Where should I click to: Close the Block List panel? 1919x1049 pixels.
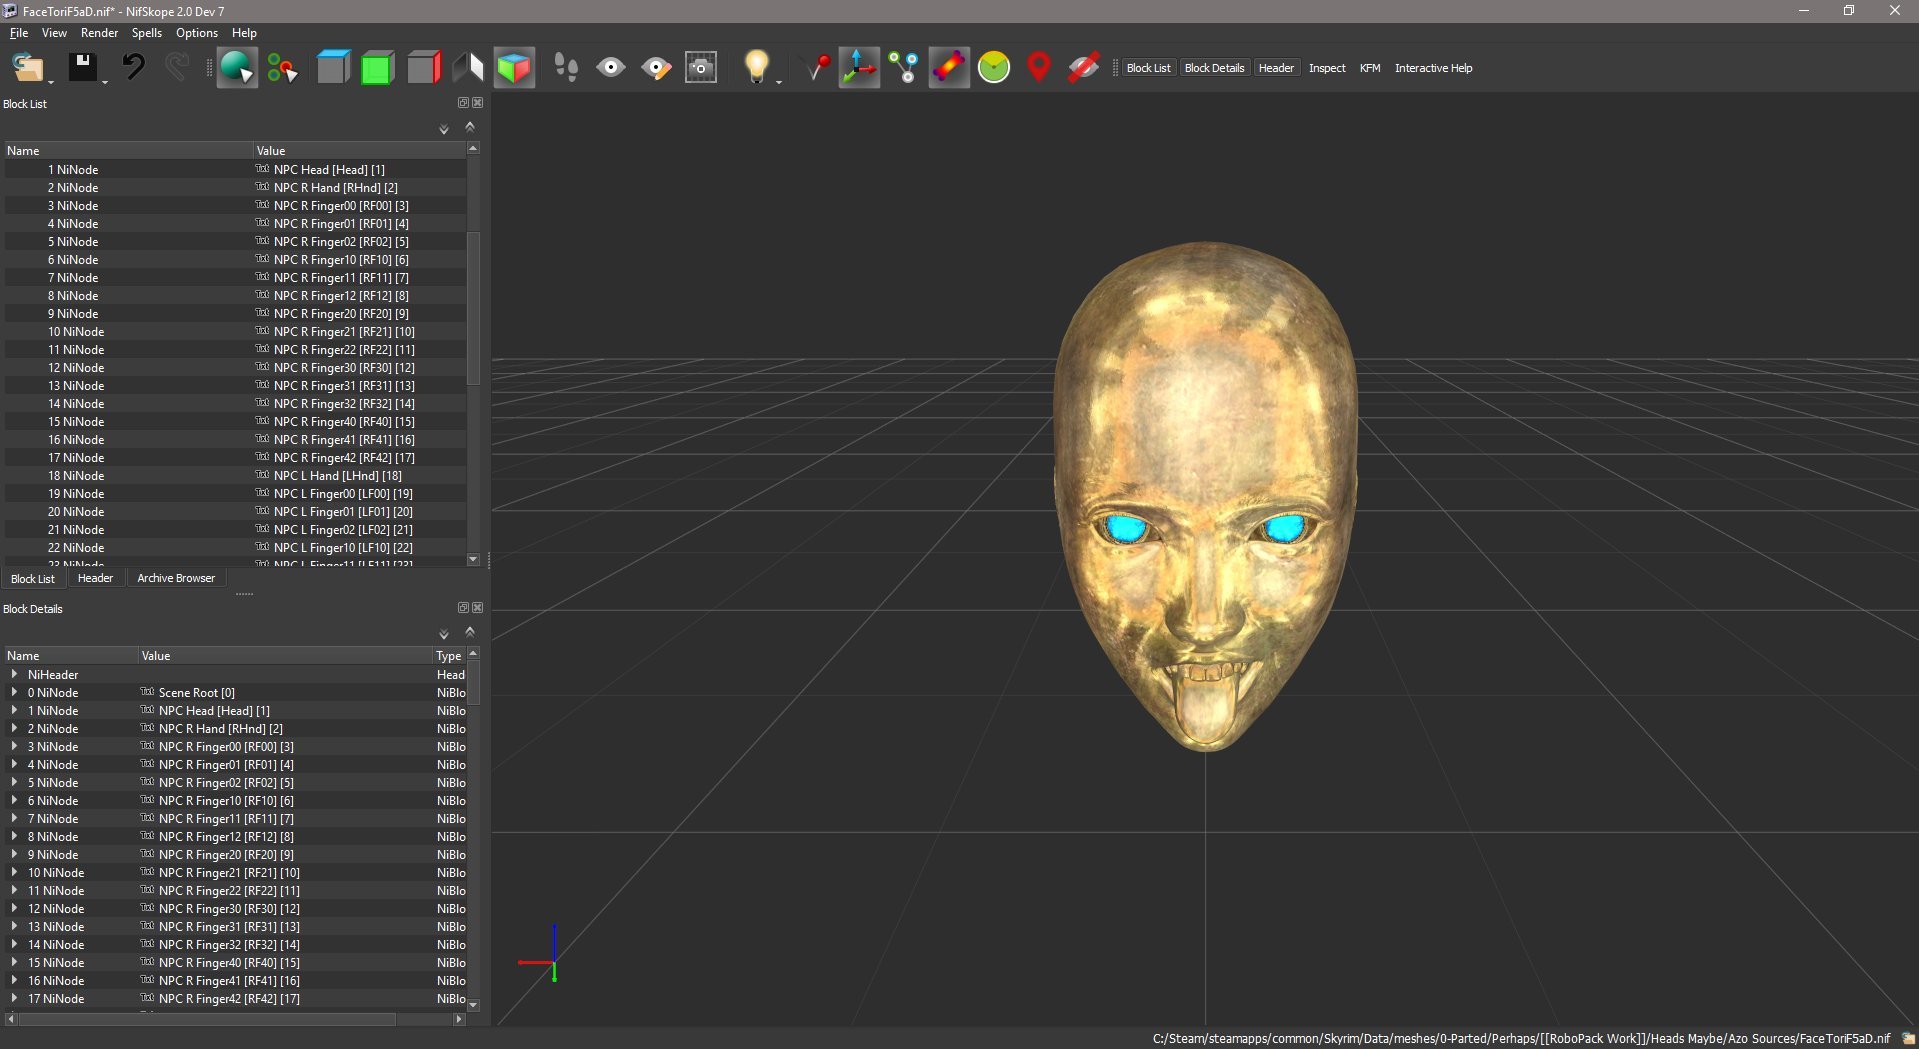[x=478, y=103]
